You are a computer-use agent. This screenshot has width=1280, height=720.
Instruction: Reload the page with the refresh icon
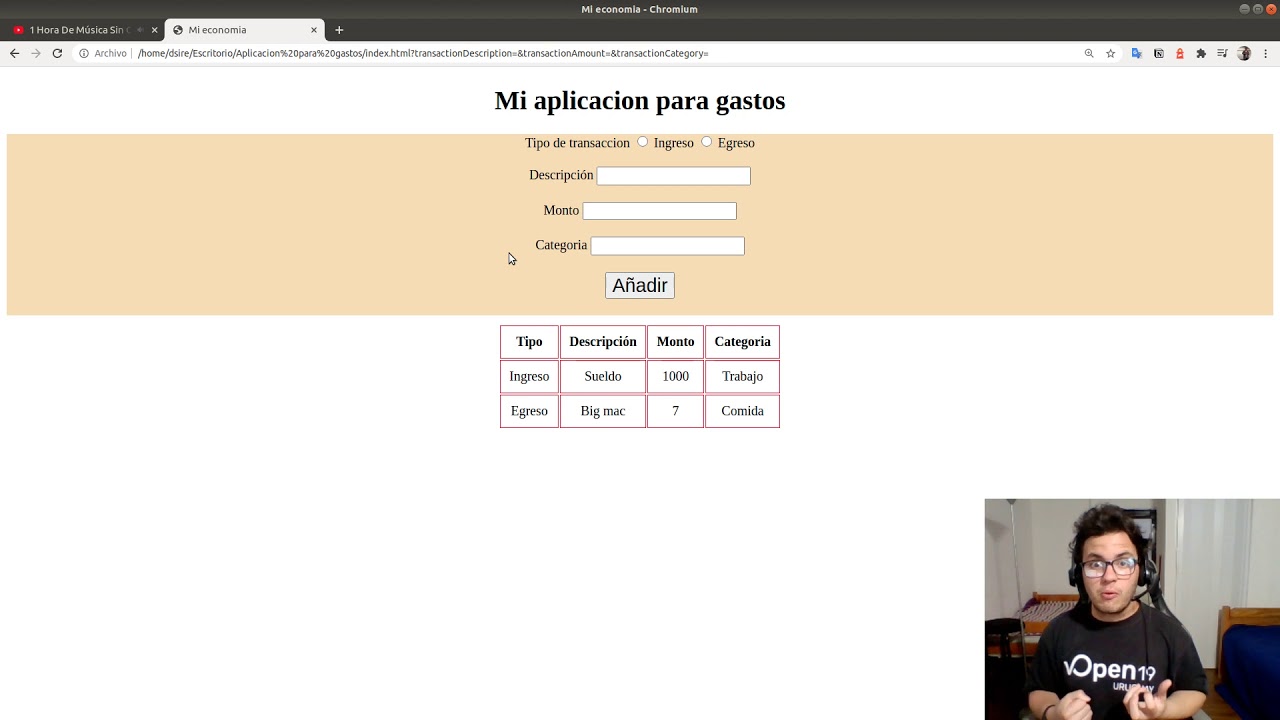coord(57,53)
